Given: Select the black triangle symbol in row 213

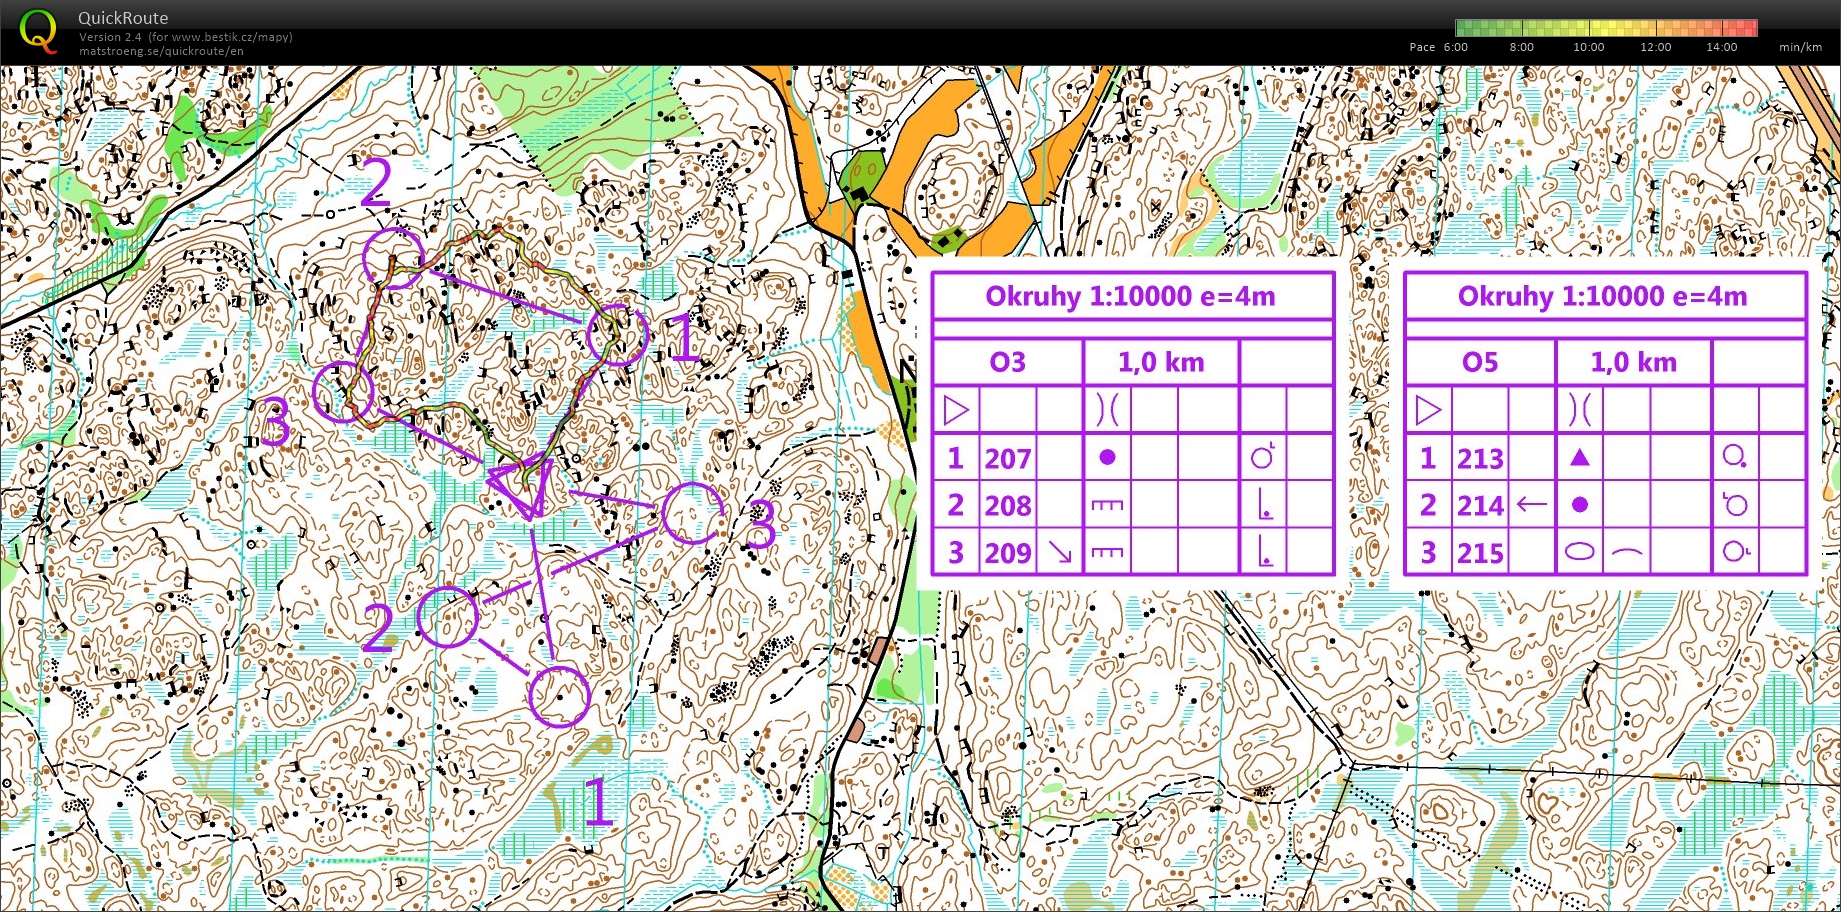Looking at the screenshot, I should pos(1580,457).
